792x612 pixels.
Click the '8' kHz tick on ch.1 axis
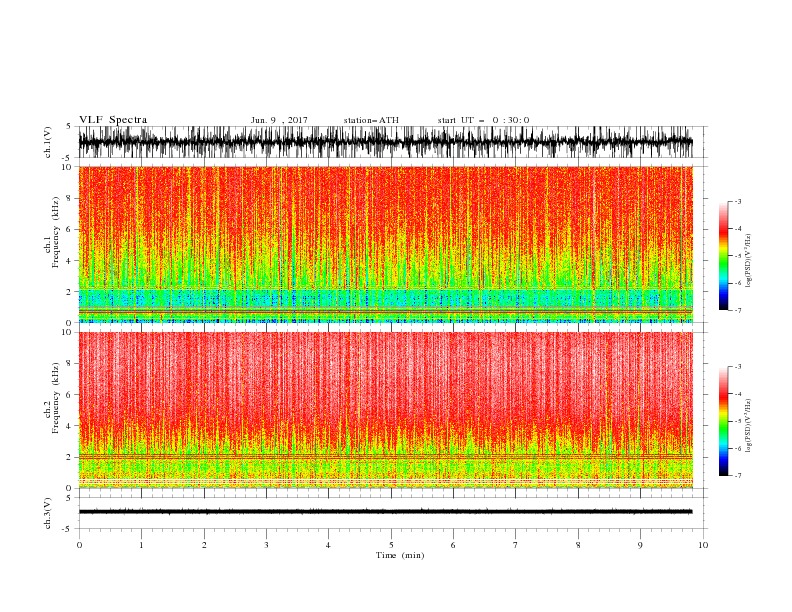(x=70, y=198)
